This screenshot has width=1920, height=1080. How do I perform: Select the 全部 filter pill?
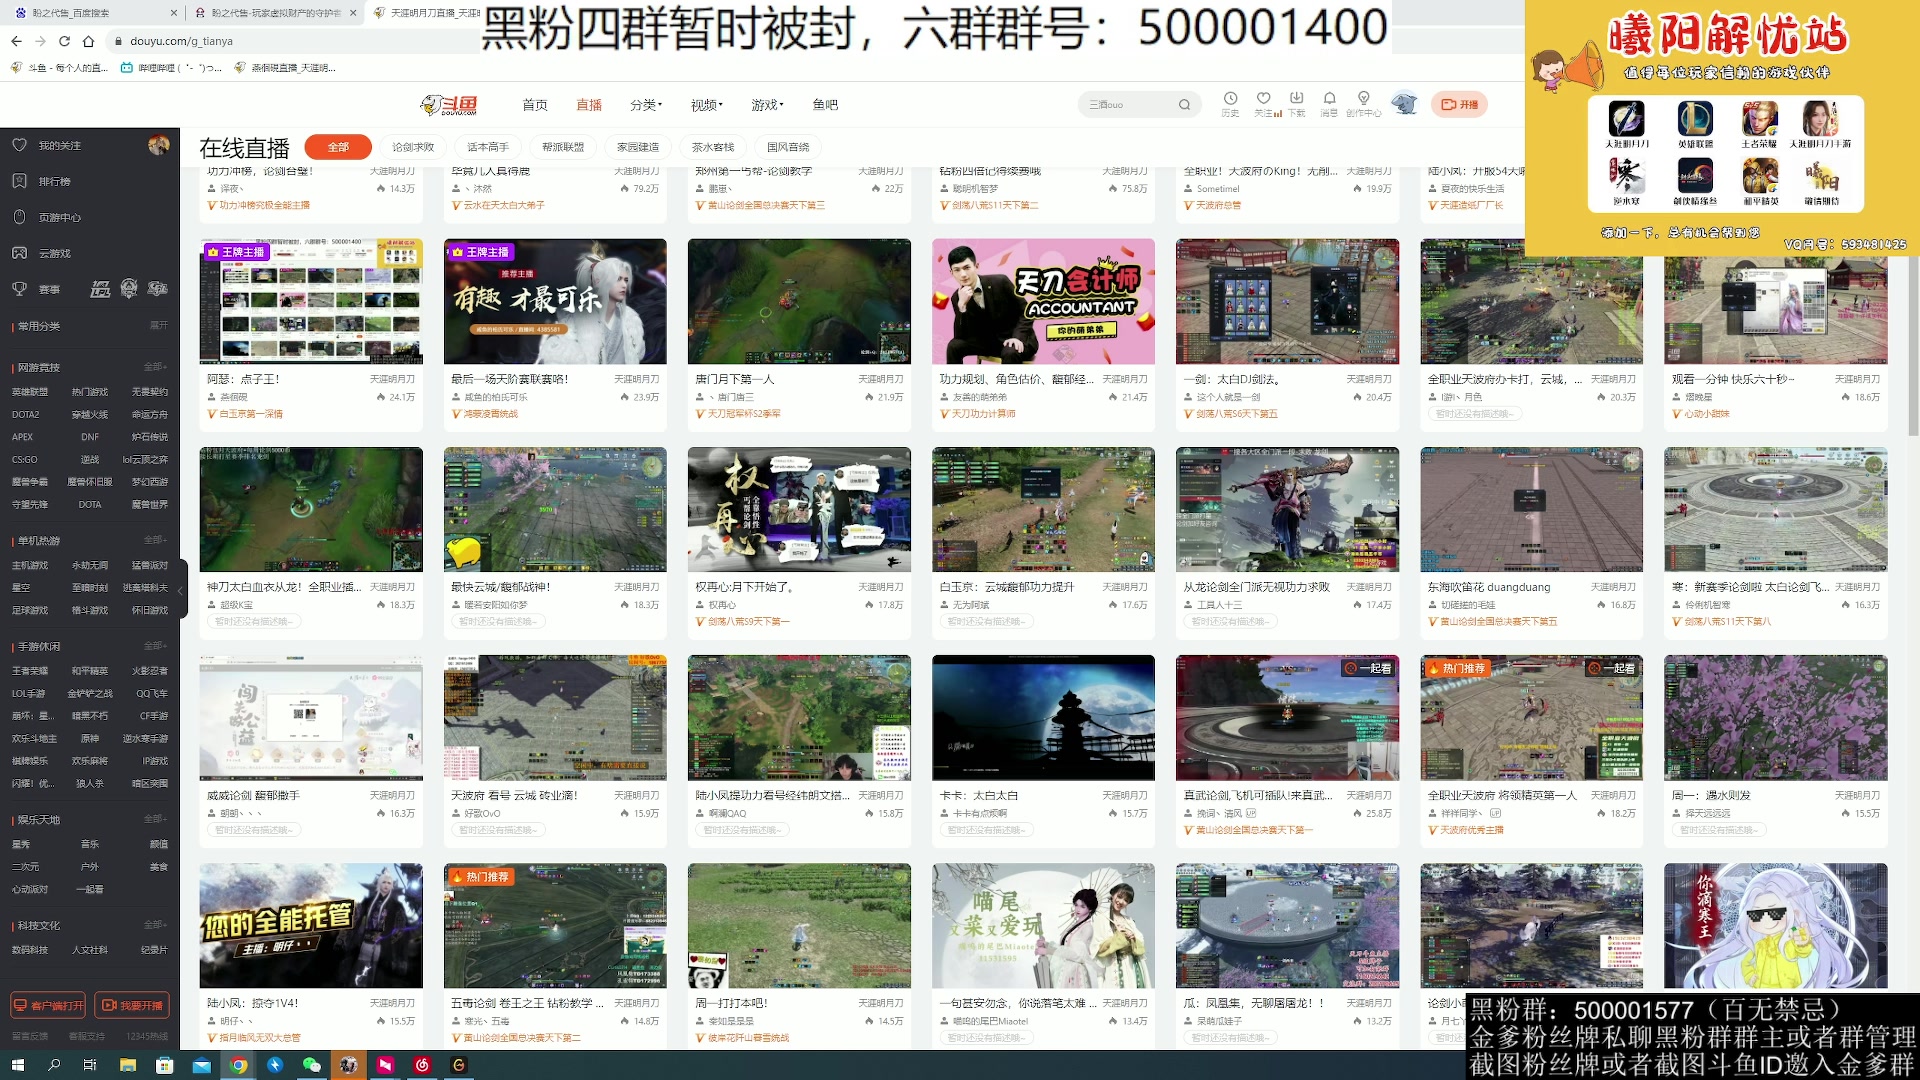coord(338,147)
